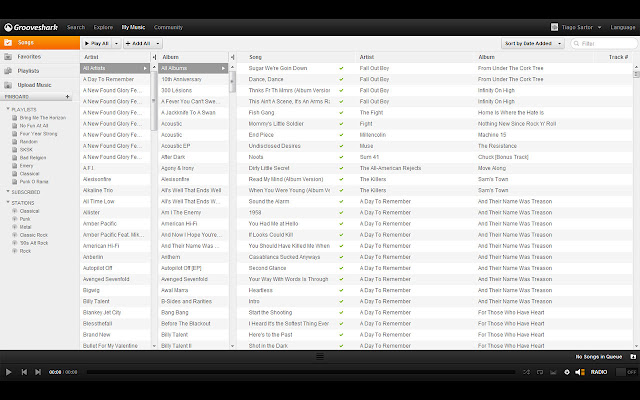Open the Language menu

[623, 27]
